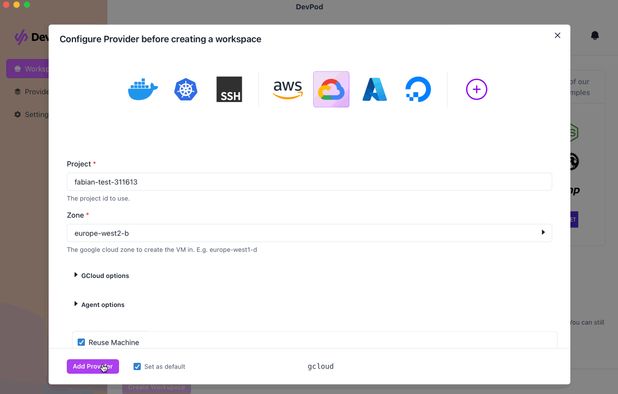
Task: Open Settings in the sidebar
Action: tap(32, 115)
